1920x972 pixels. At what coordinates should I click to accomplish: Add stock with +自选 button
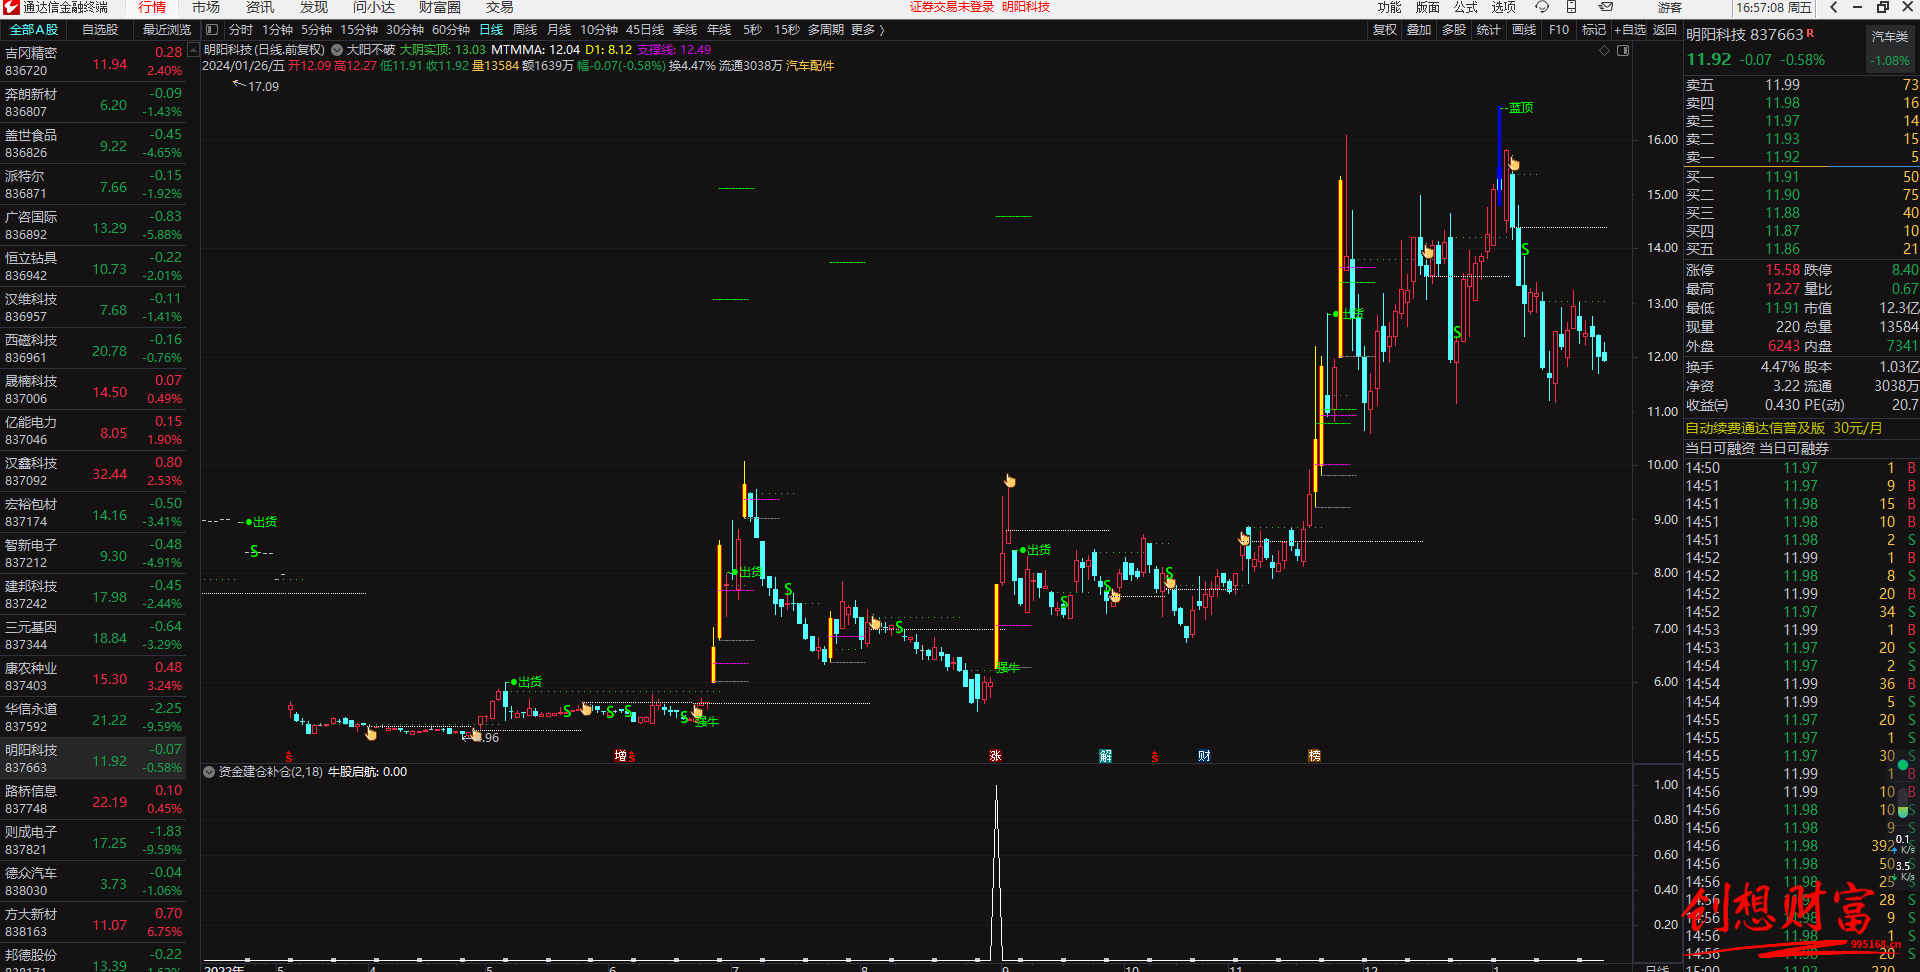(x=1630, y=30)
